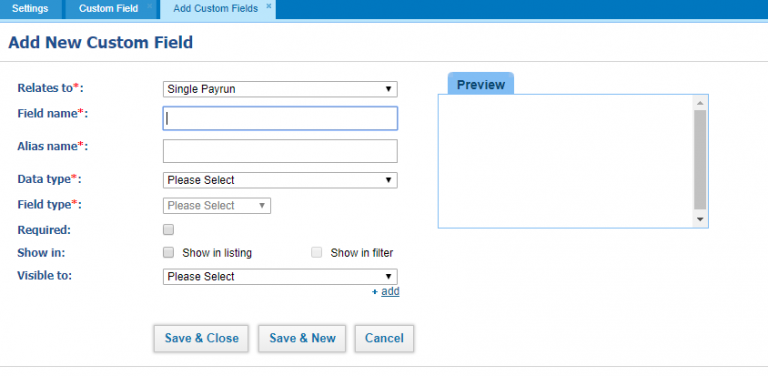
Task: Select the Preview tab
Action: coord(480,84)
